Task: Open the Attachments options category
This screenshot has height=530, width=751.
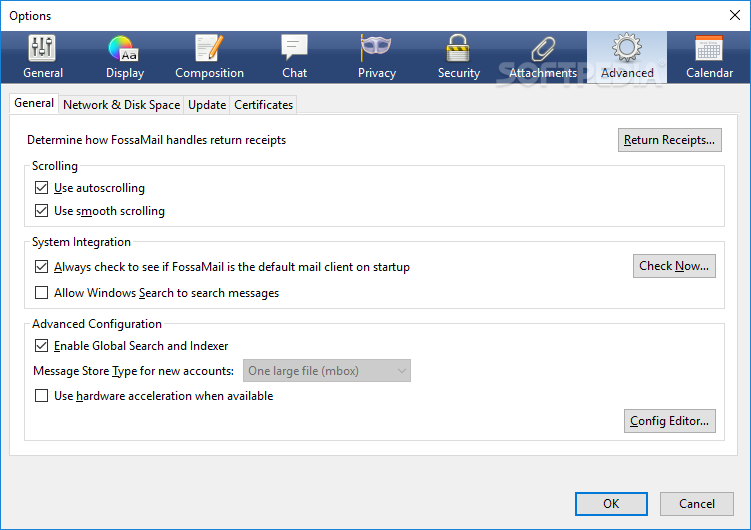Action: coord(543,57)
